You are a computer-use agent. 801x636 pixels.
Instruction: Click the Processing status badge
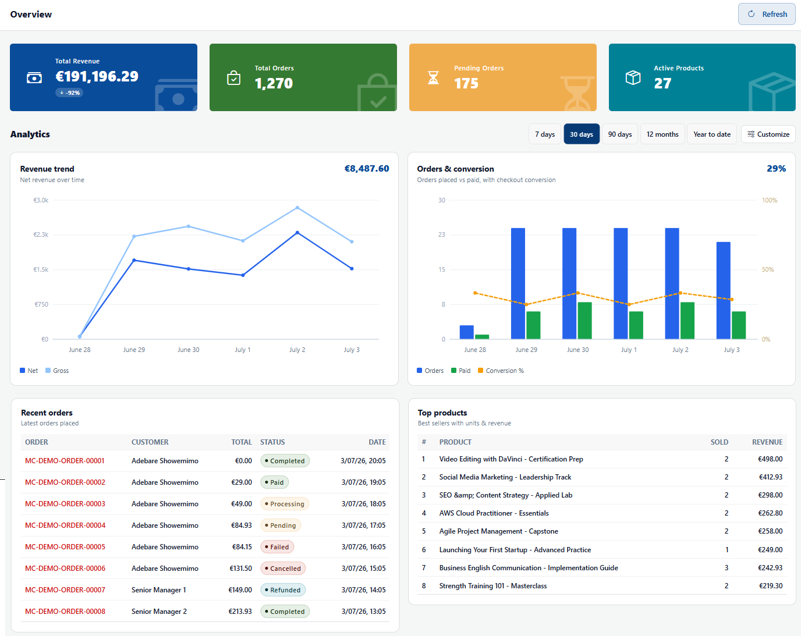[285, 504]
